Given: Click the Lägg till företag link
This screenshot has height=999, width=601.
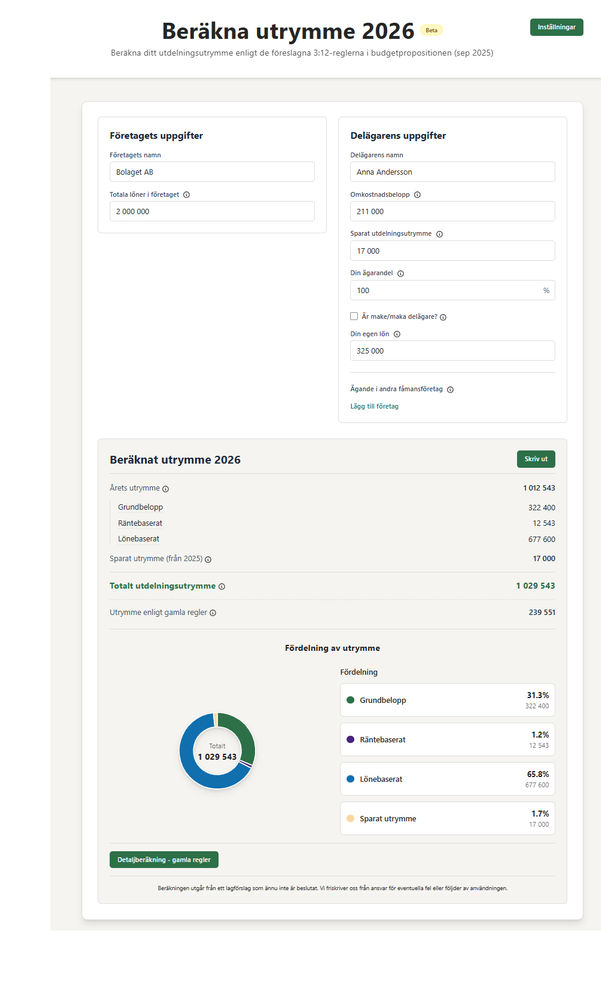Looking at the screenshot, I should coord(374,406).
